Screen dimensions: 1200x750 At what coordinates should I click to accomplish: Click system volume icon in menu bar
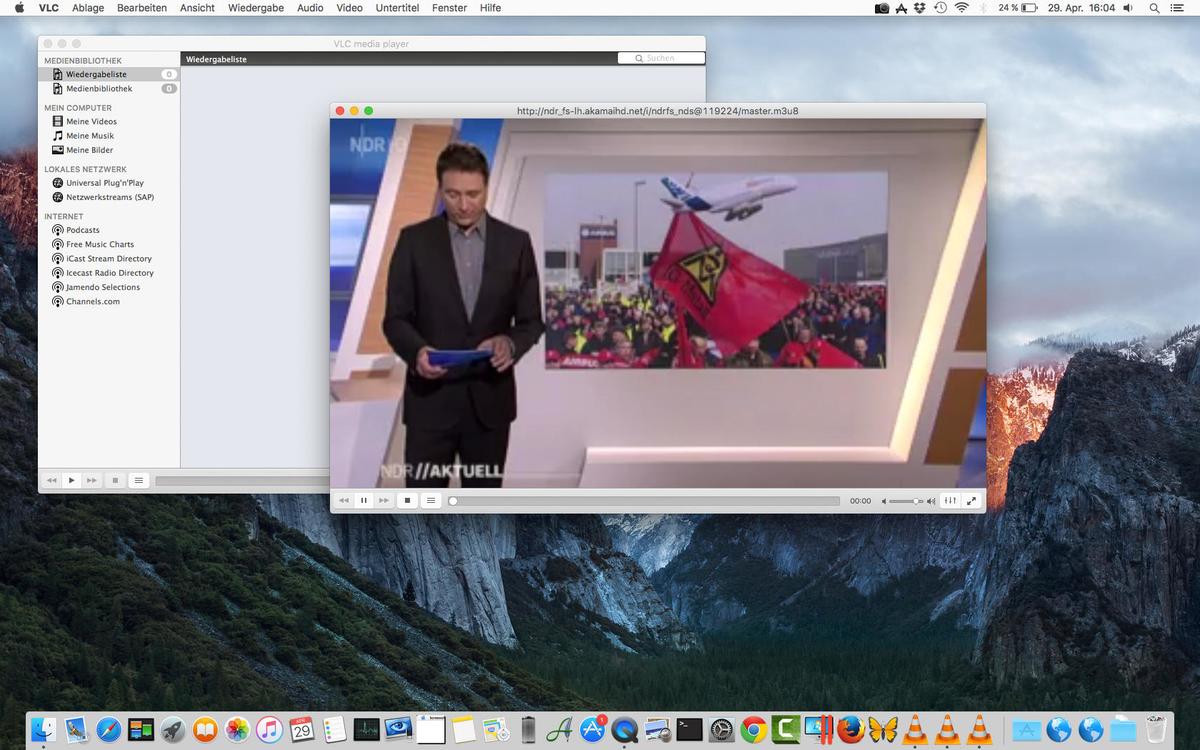pyautogui.click(x=1128, y=8)
